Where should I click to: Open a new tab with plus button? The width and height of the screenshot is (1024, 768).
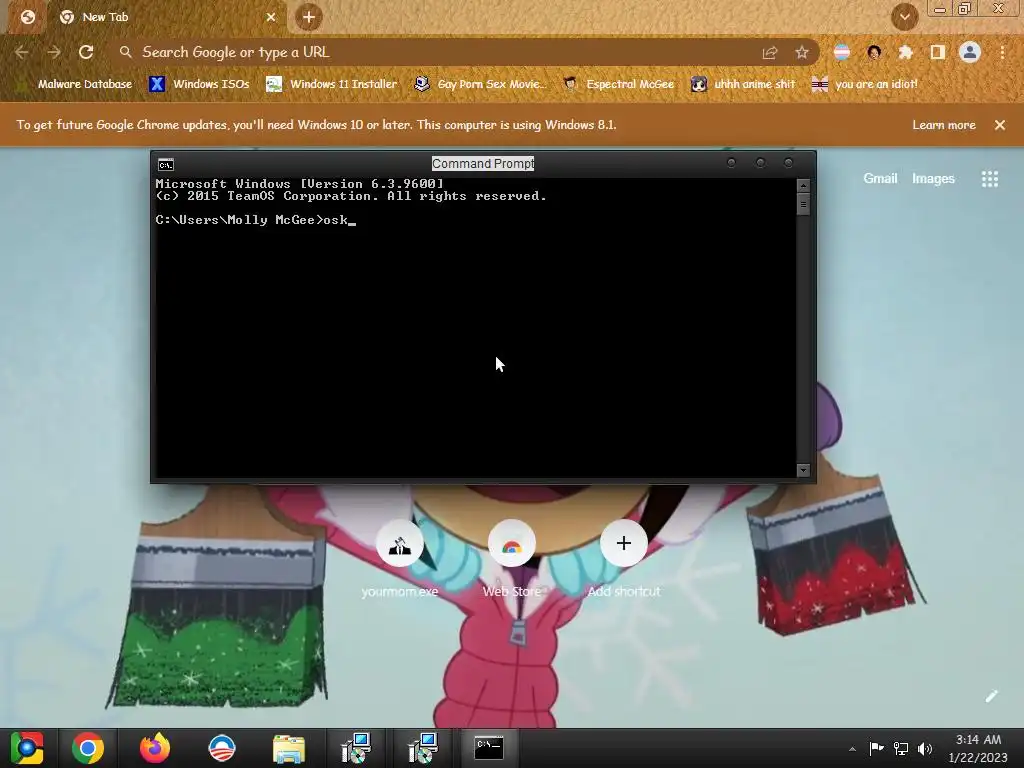coord(309,17)
